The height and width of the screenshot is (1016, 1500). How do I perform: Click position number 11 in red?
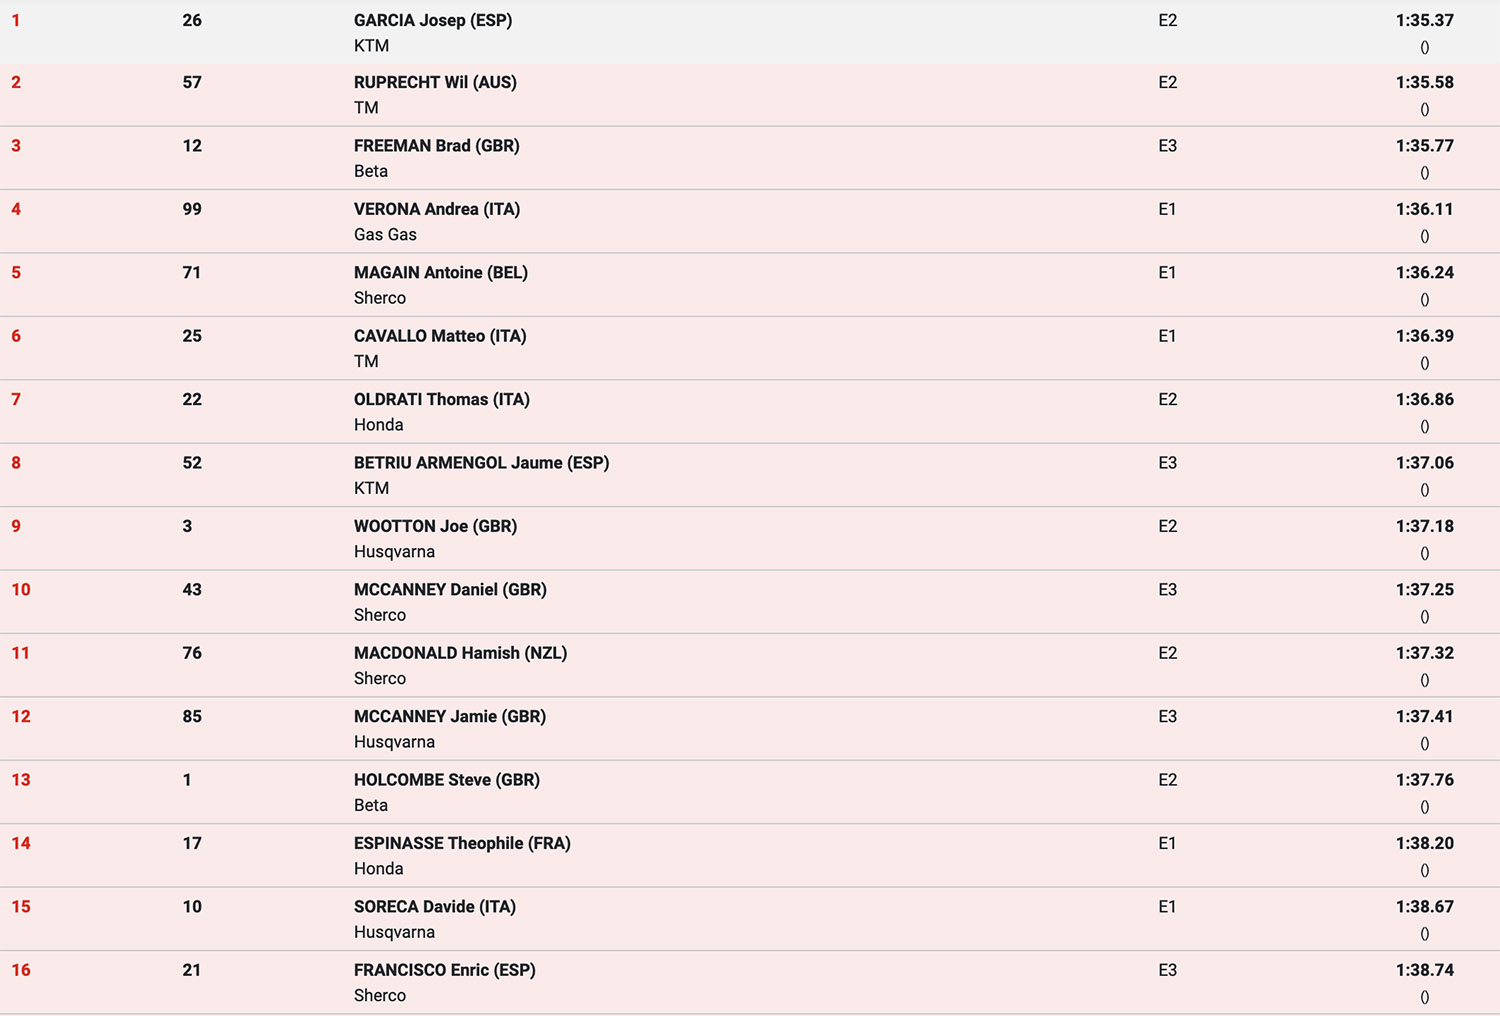(x=21, y=653)
